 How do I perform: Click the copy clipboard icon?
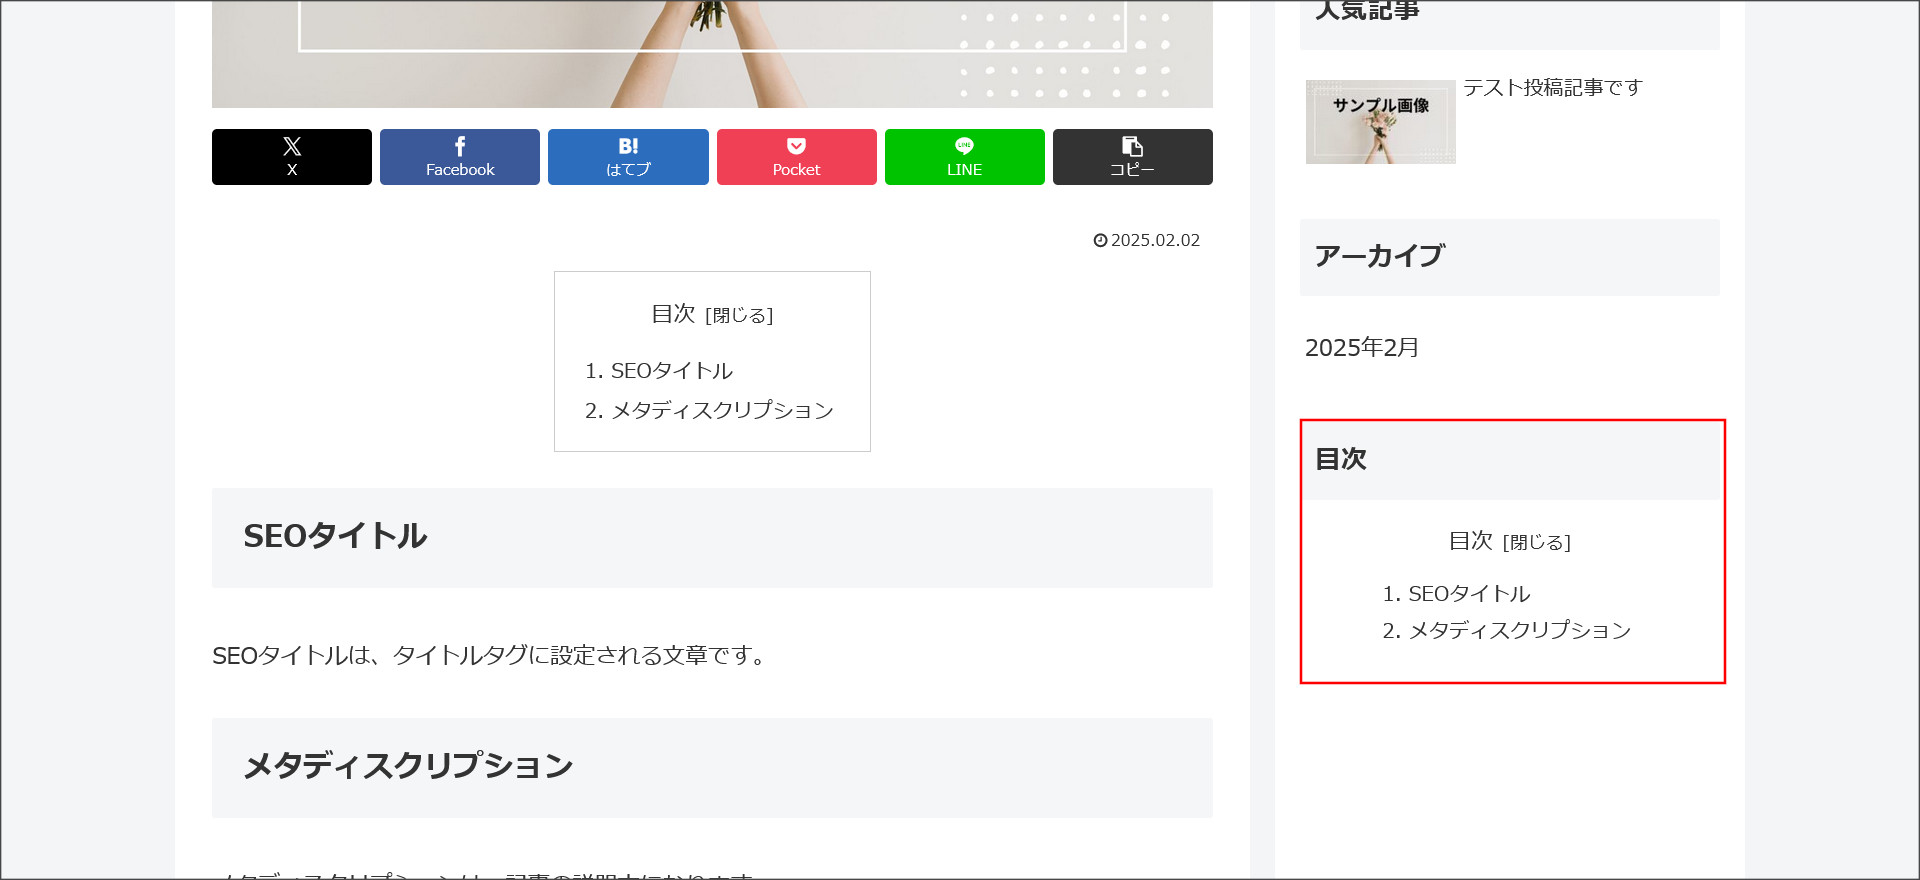click(x=1132, y=146)
